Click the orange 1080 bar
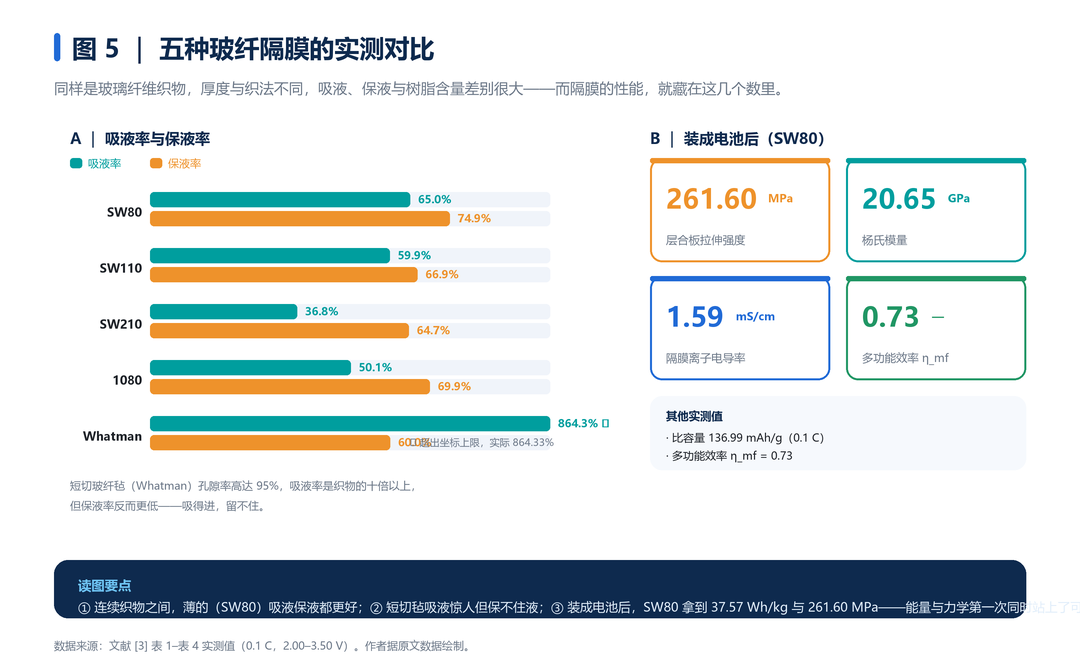The image size is (1080, 660). (x=290, y=386)
